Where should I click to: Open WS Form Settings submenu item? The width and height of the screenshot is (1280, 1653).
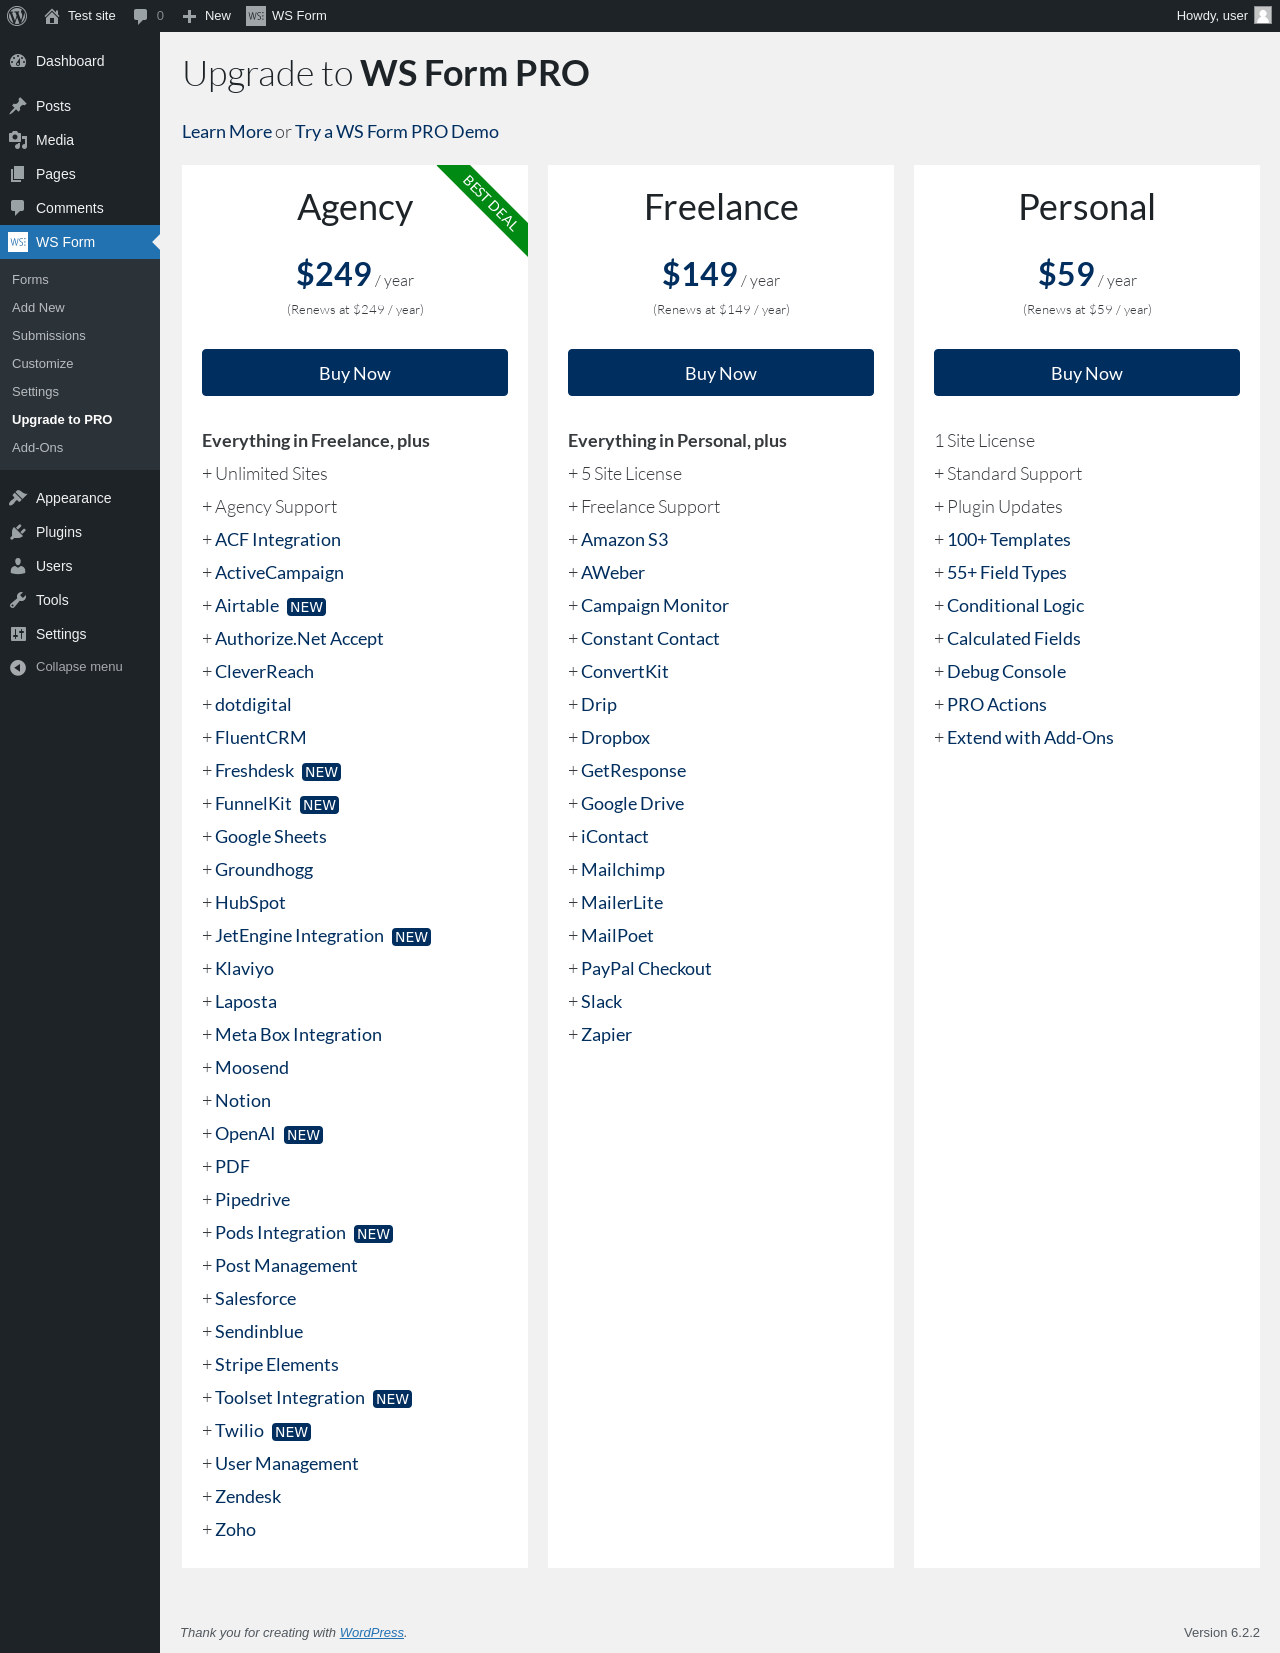click(x=35, y=392)
